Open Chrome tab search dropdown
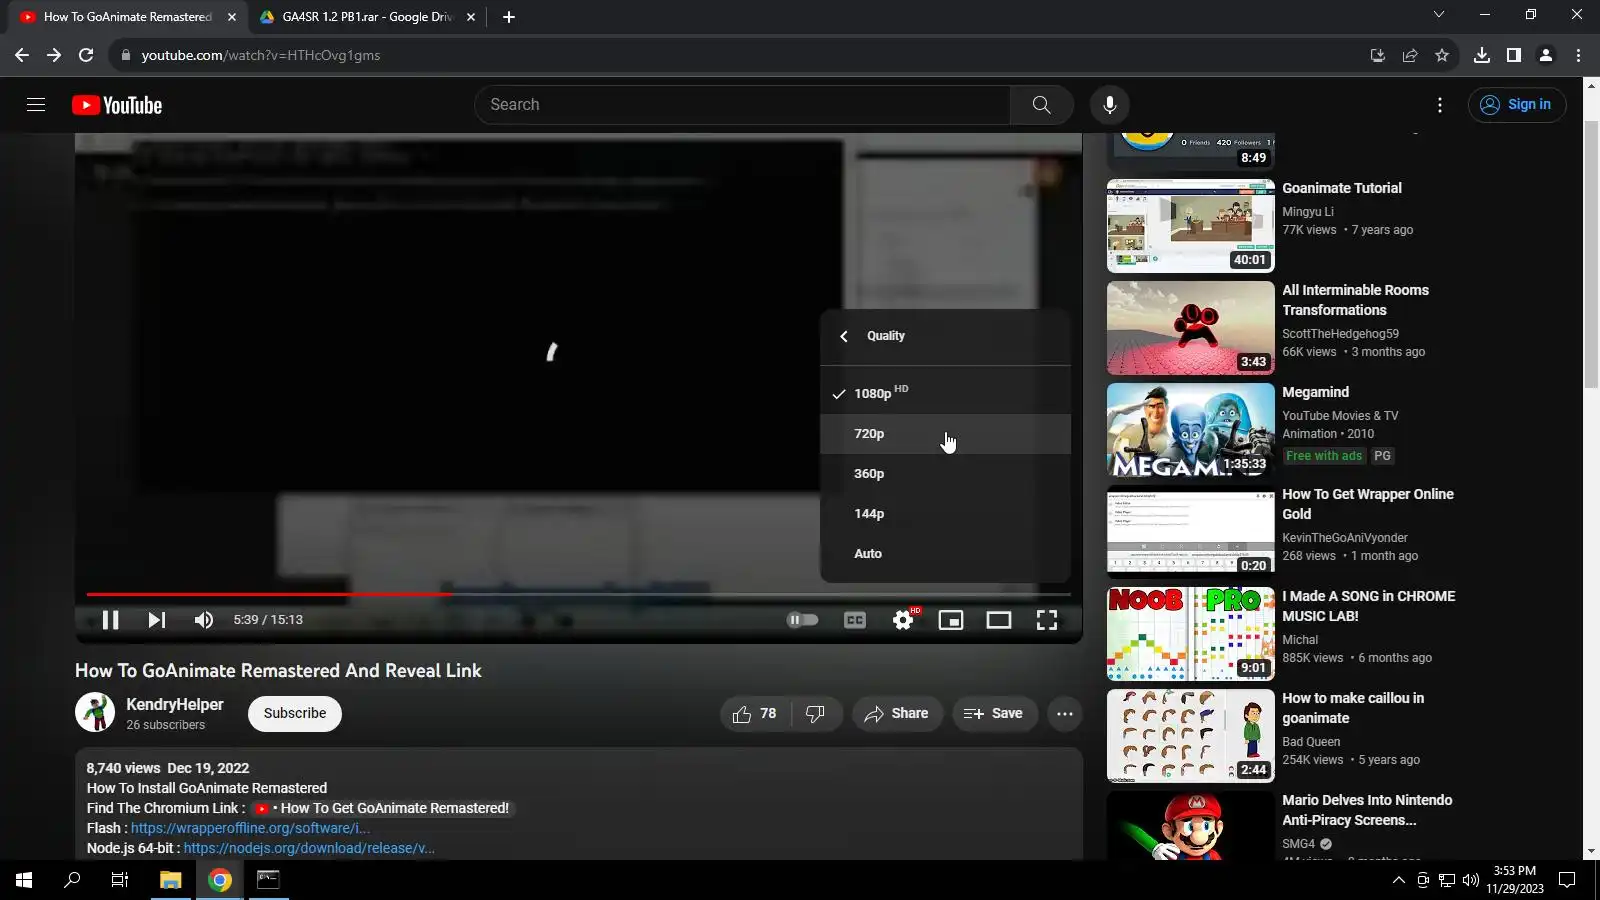 coord(1439,15)
